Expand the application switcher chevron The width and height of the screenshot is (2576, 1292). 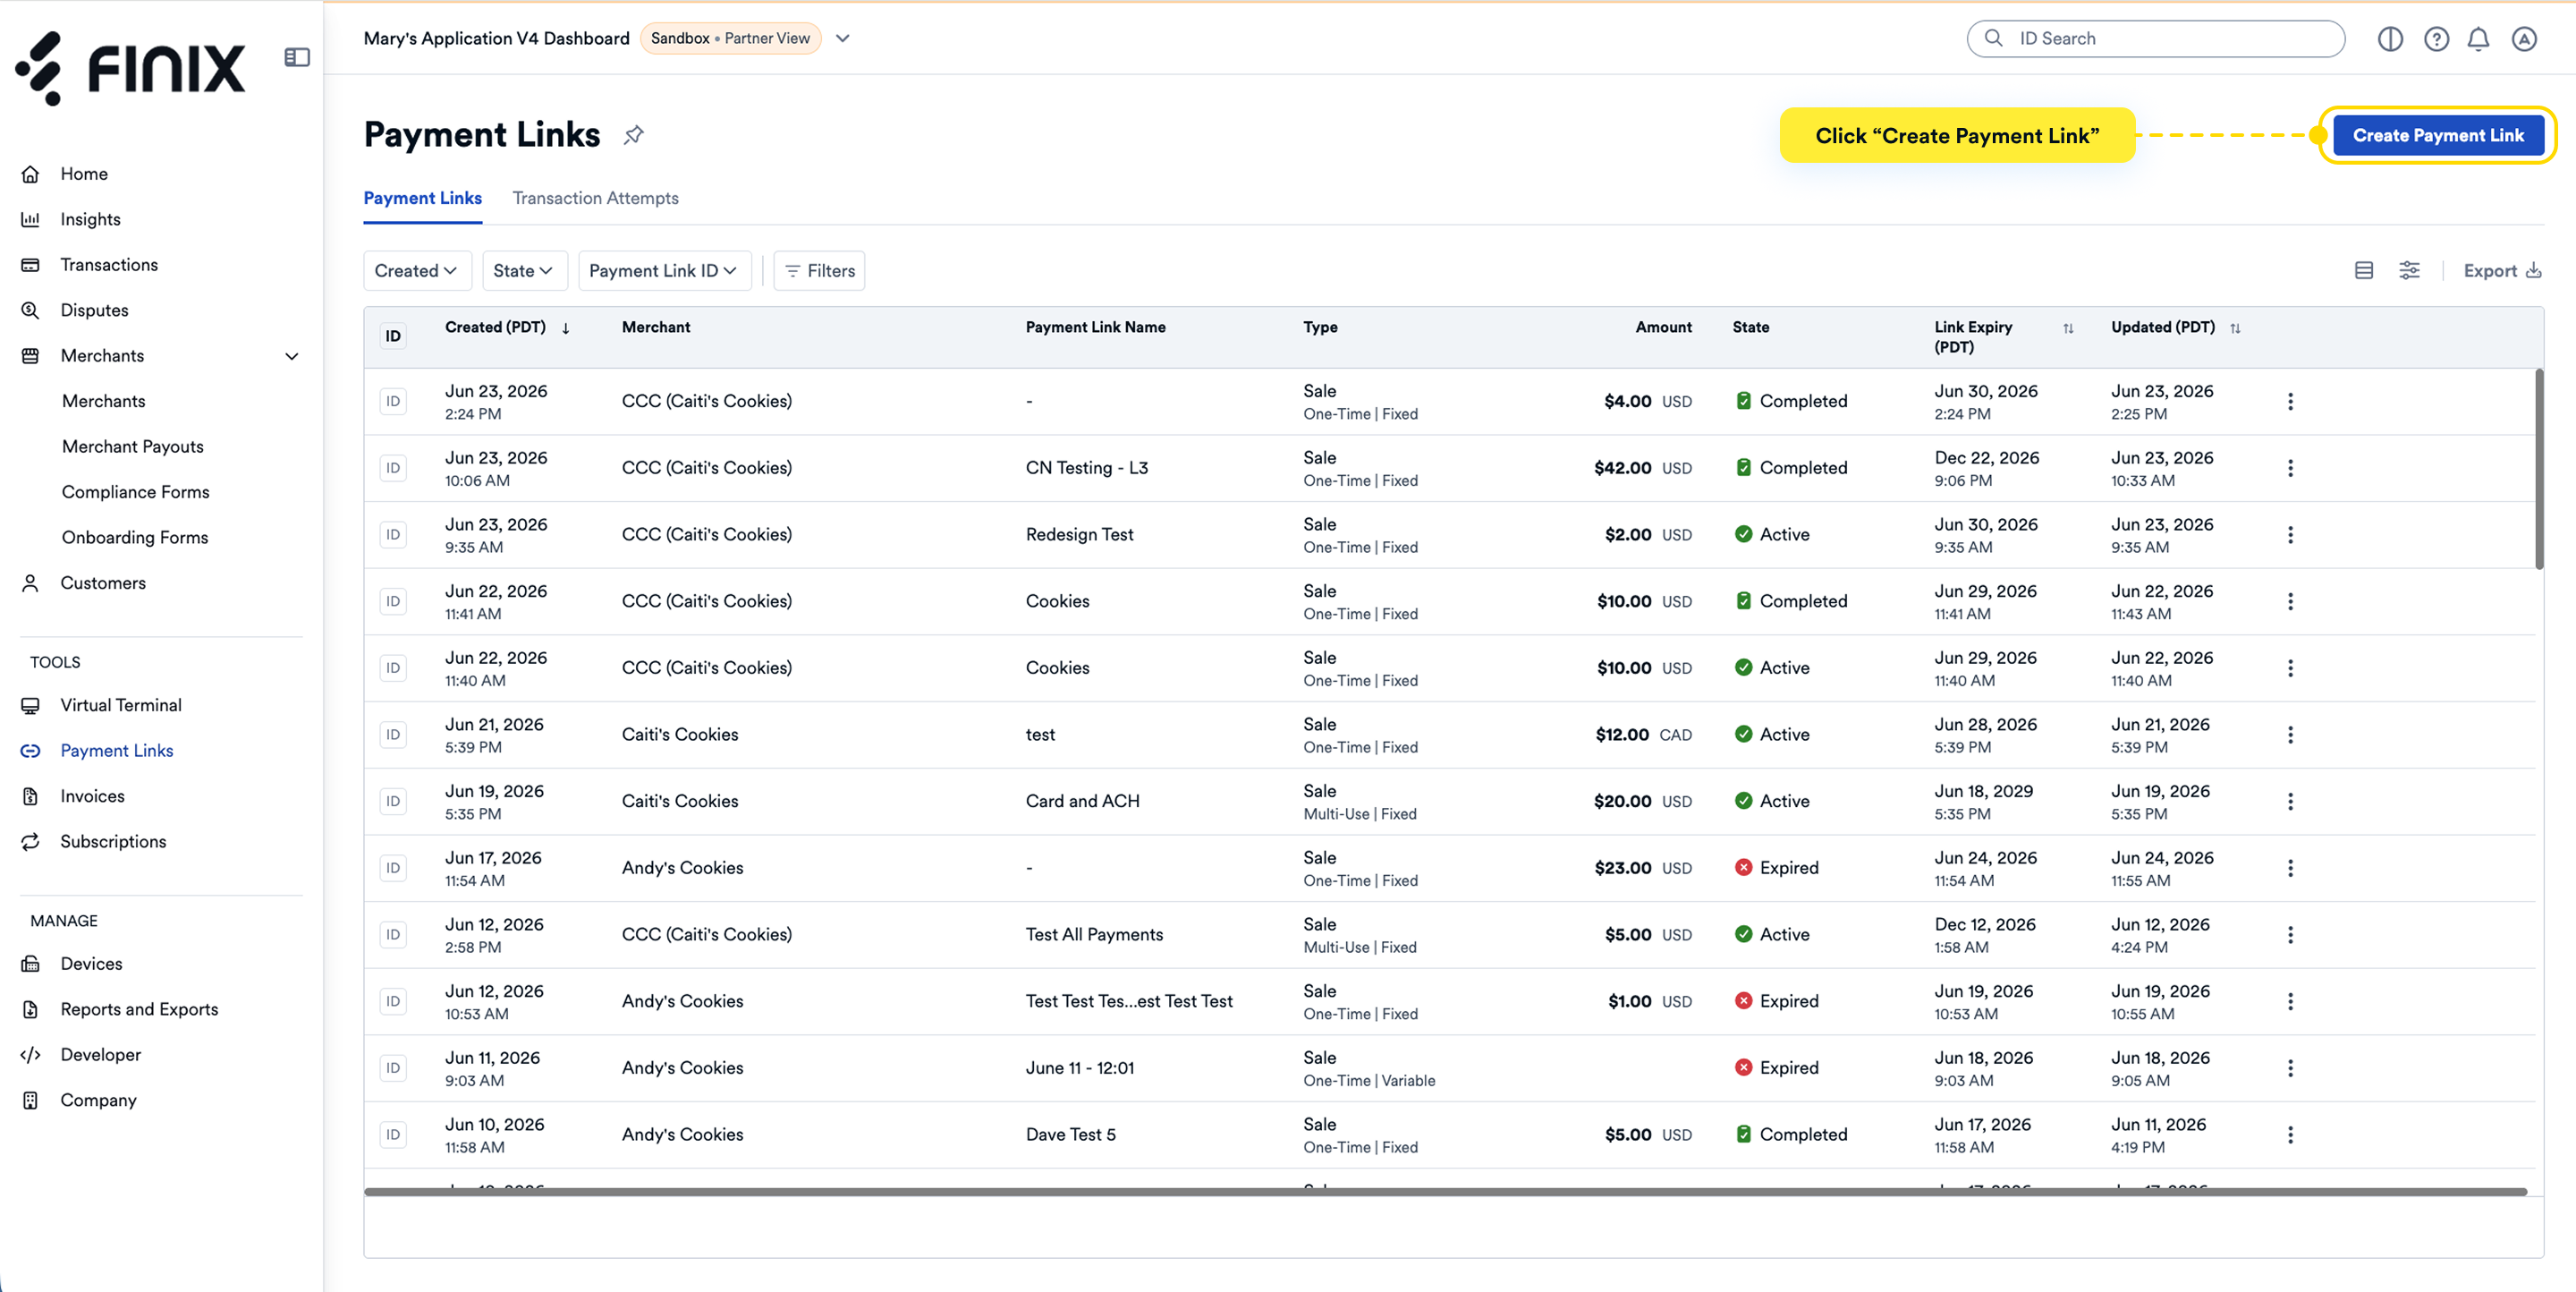click(x=843, y=39)
